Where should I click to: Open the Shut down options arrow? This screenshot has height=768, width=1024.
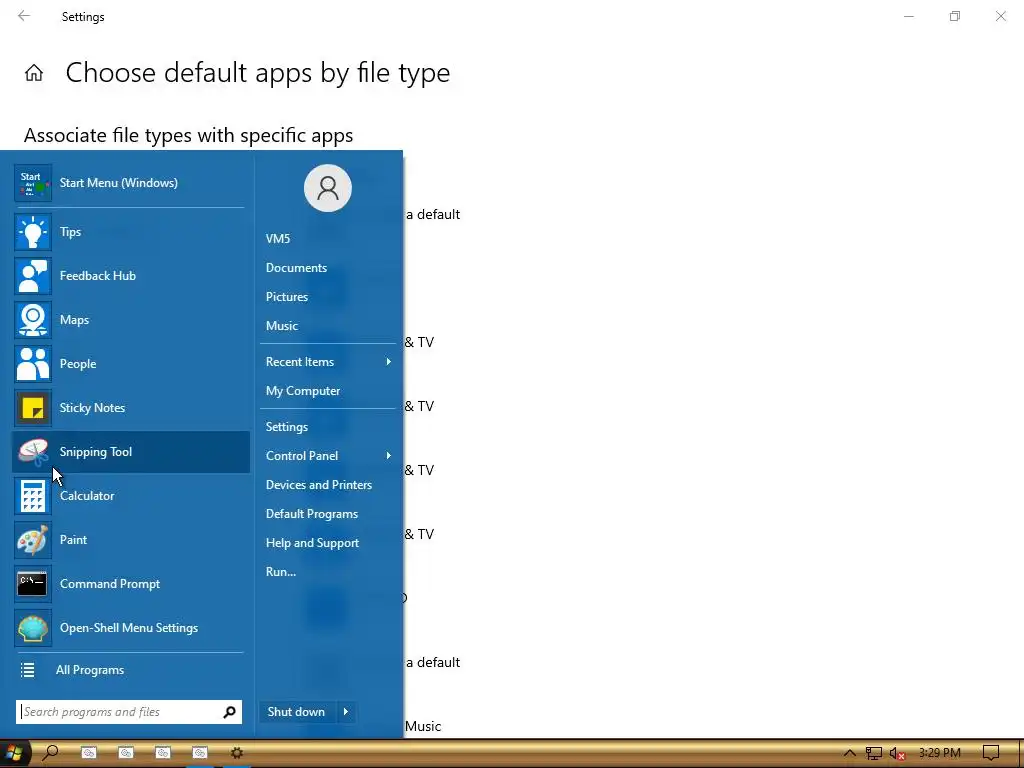[346, 712]
